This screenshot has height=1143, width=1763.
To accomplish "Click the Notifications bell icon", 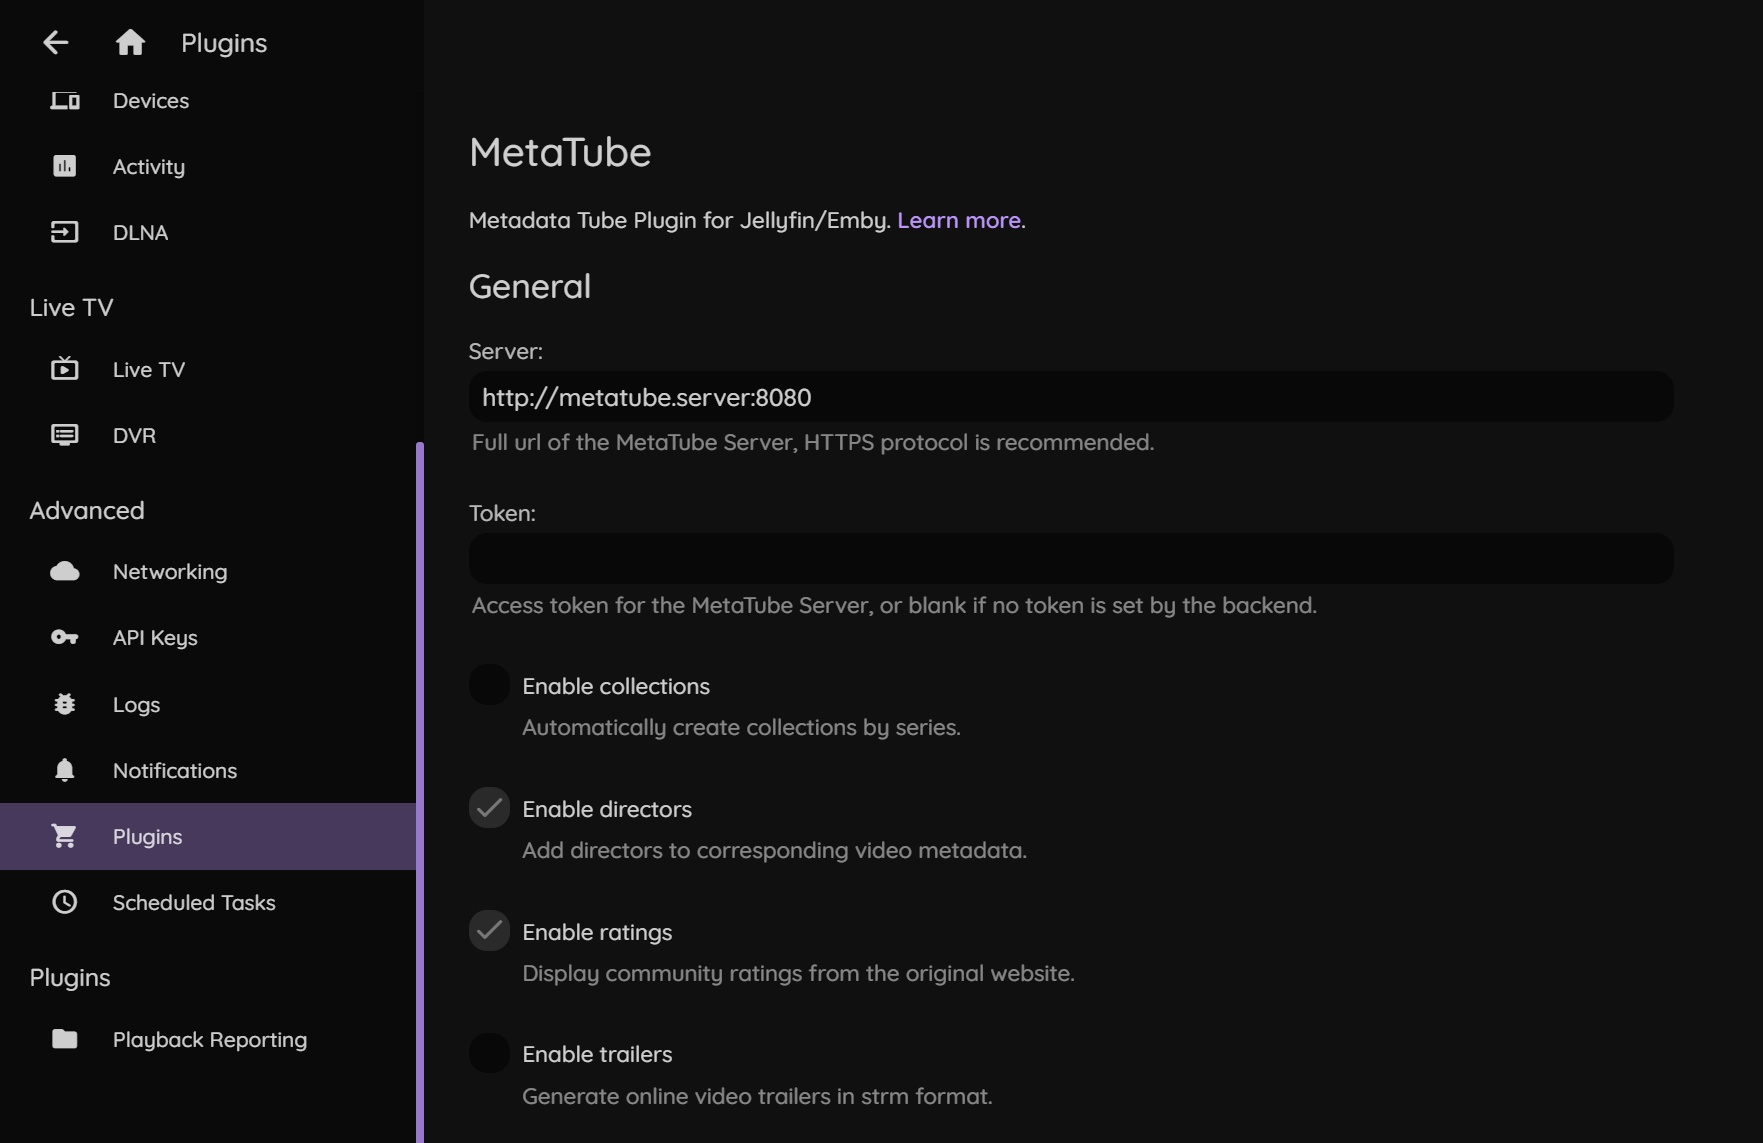I will click(x=65, y=770).
